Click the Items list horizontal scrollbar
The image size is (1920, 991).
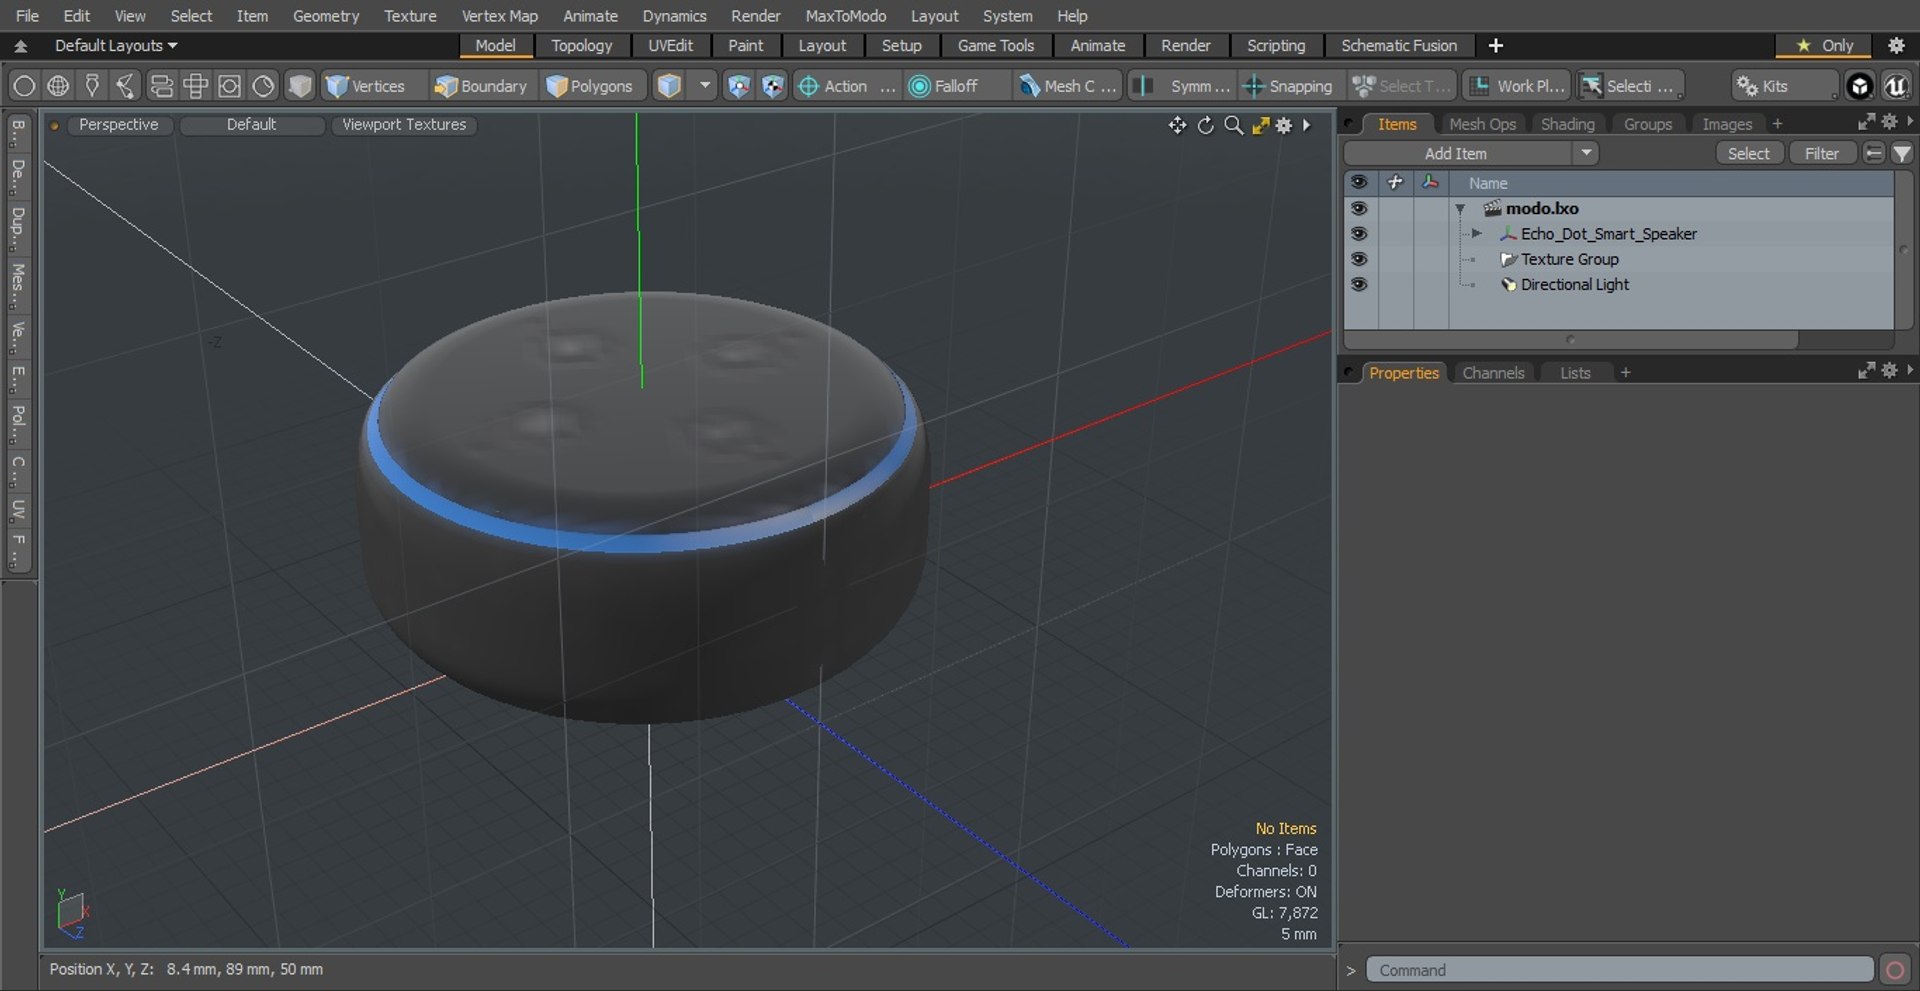pyautogui.click(x=1571, y=340)
